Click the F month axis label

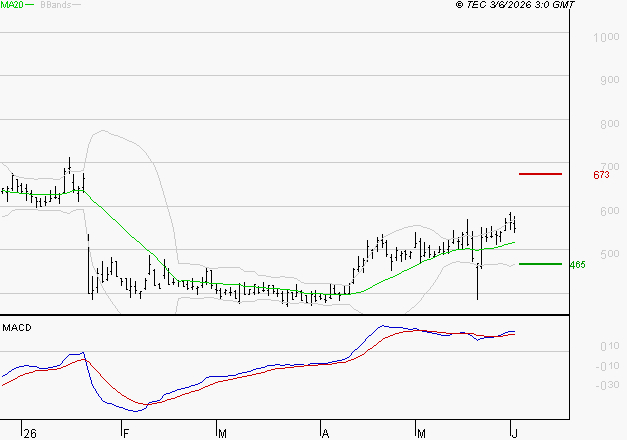click(126, 434)
